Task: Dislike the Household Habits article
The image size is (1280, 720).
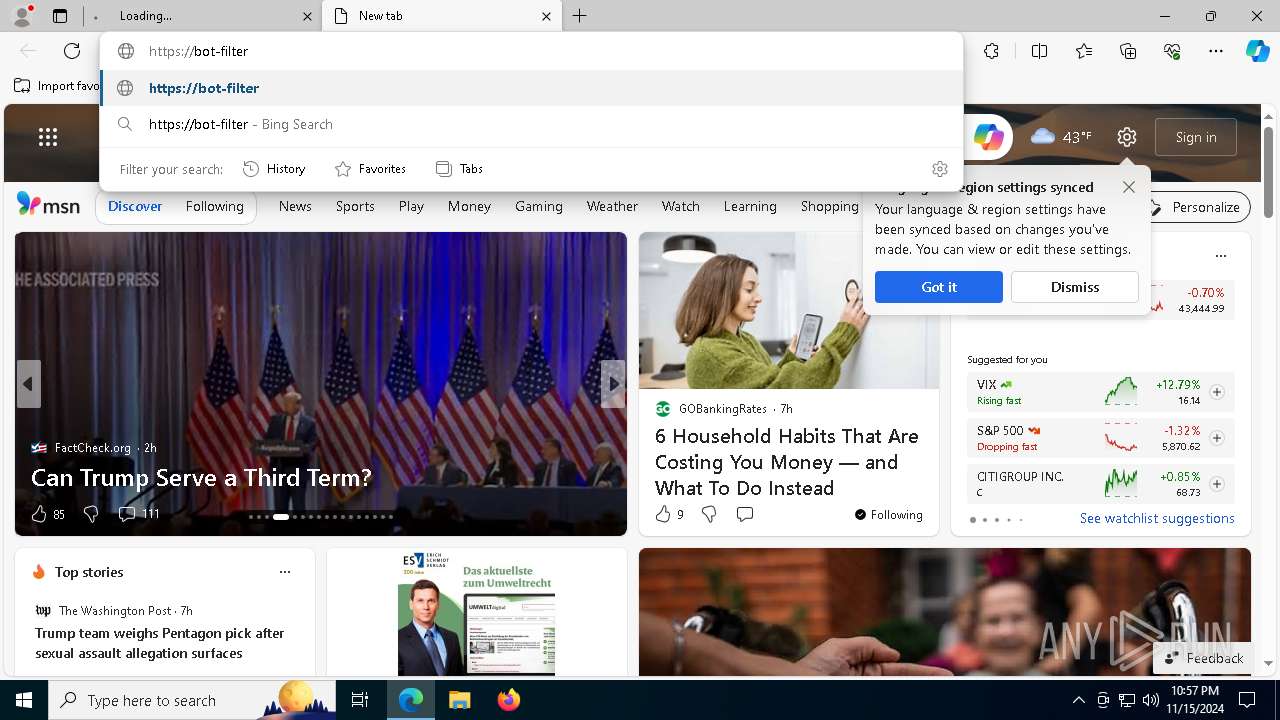Action: 709,514
